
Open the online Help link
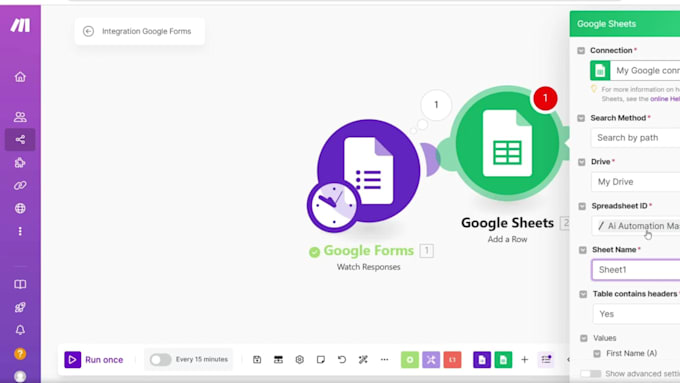tap(665, 99)
